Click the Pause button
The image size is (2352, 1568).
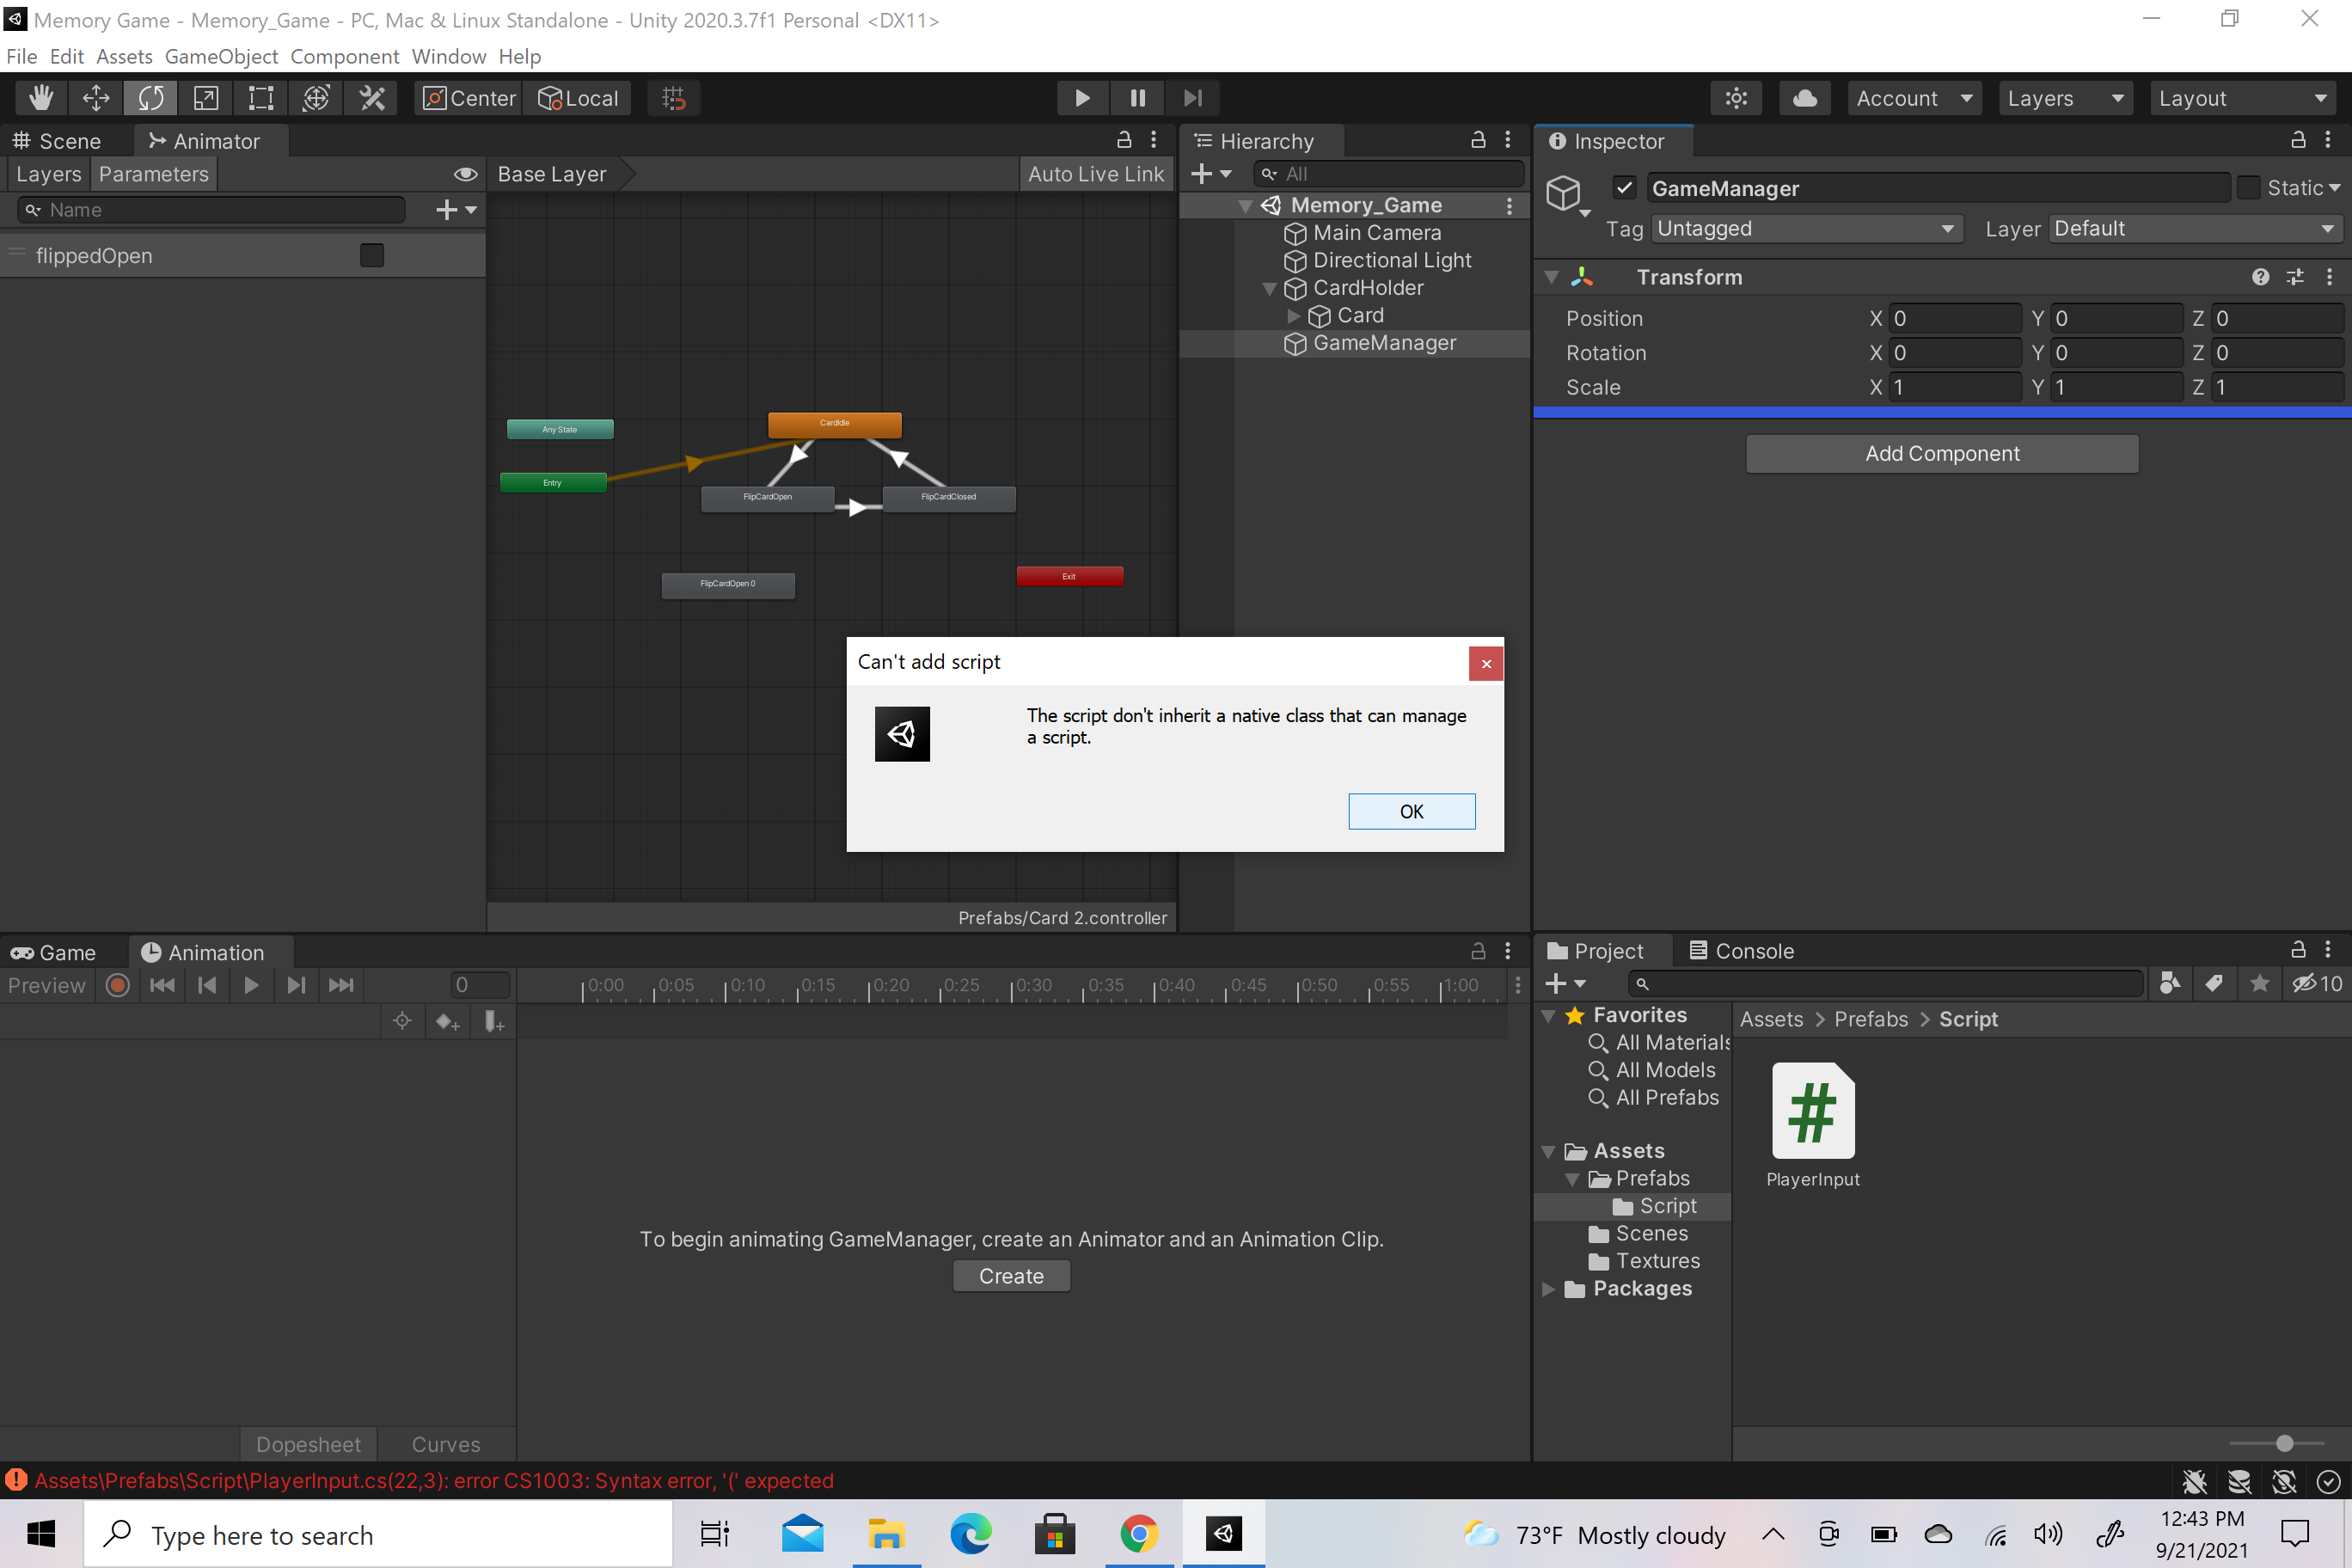coord(1137,98)
